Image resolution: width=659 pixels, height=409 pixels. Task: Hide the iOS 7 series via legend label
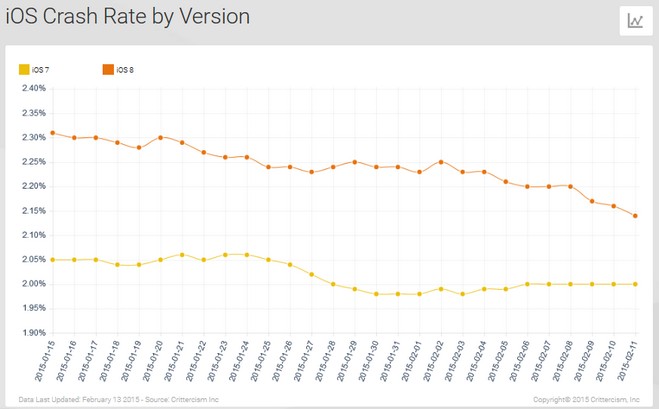pos(41,69)
